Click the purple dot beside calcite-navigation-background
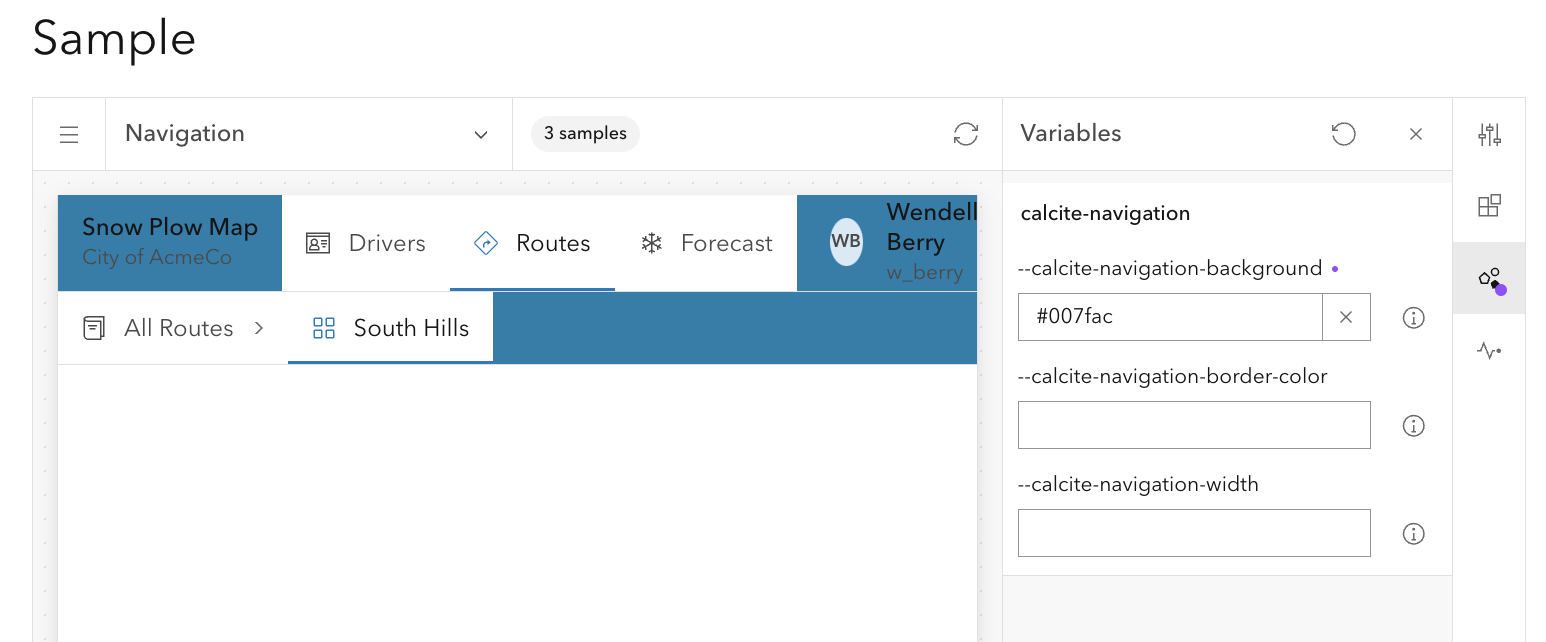The width and height of the screenshot is (1546, 642). click(x=1337, y=268)
